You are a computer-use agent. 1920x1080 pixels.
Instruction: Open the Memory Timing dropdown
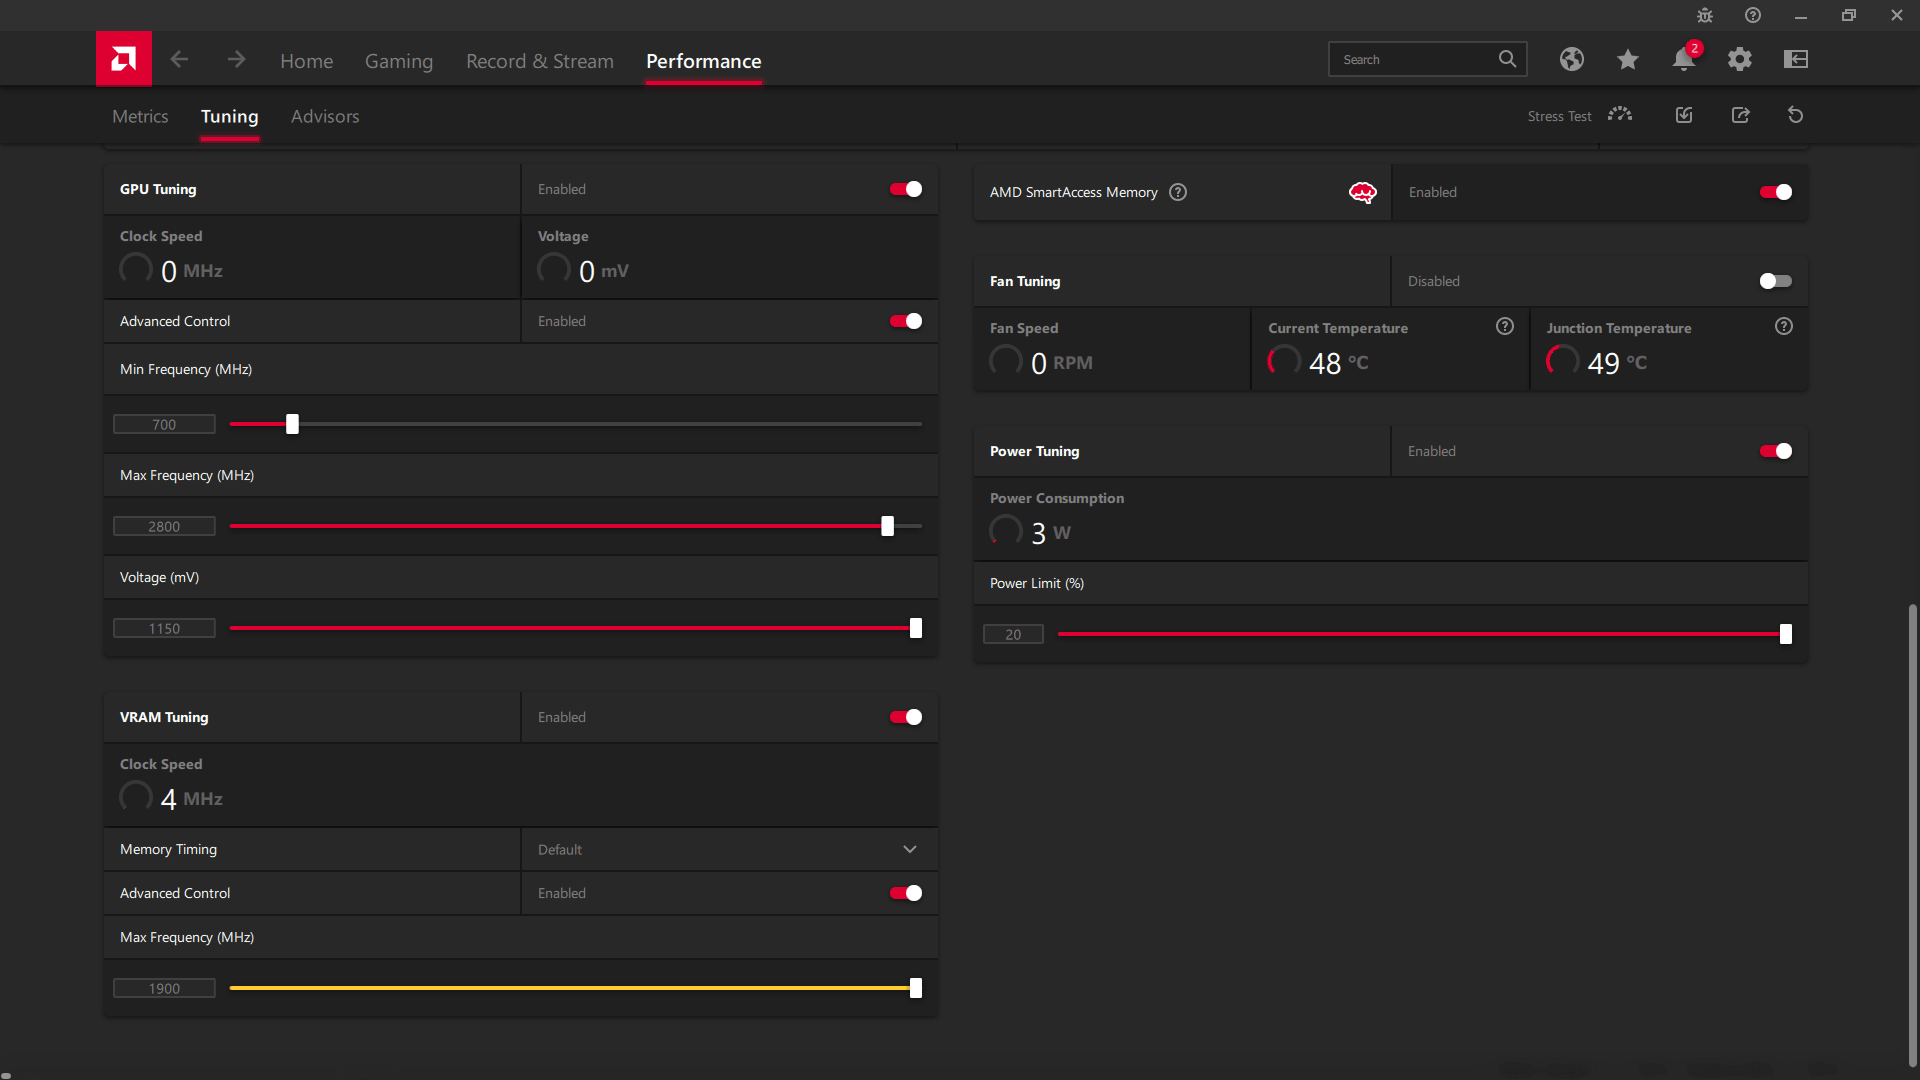(729, 849)
